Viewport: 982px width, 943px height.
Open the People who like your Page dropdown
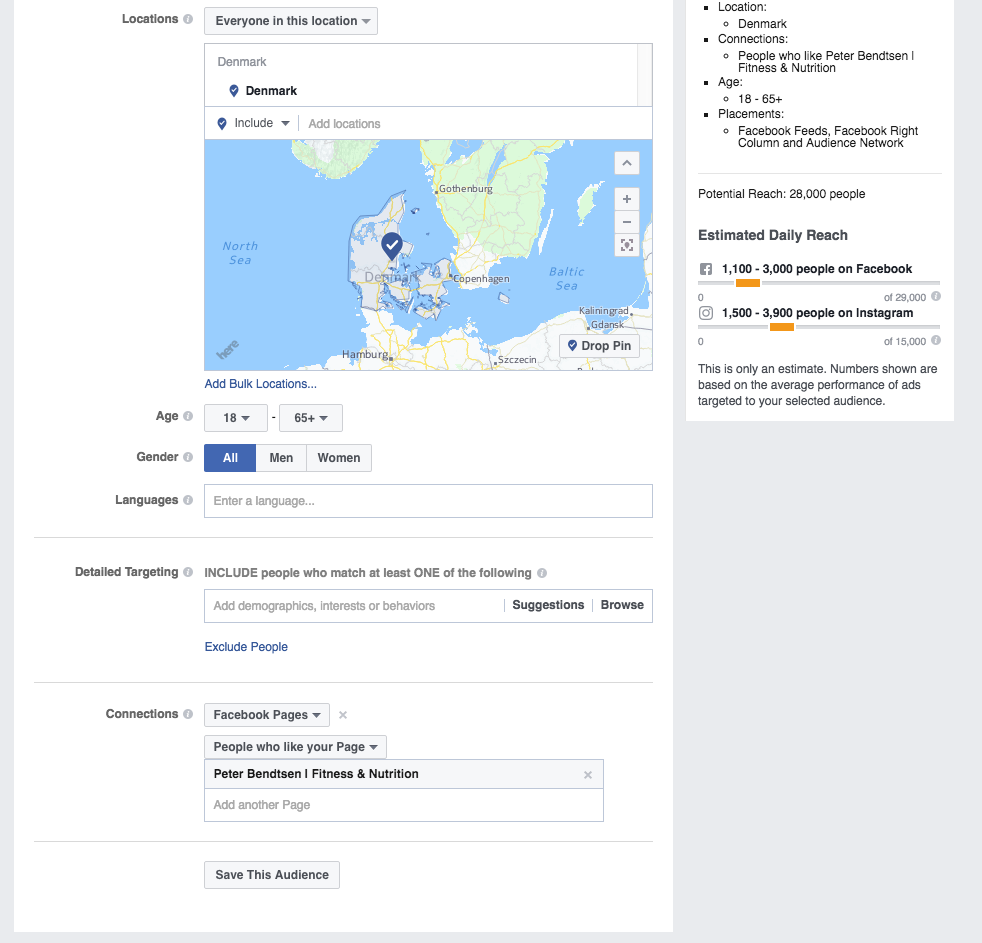coord(296,747)
